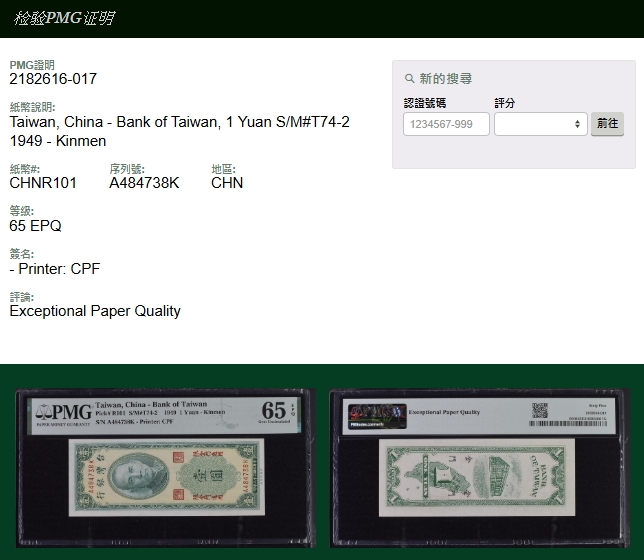This screenshot has height=560, width=644.
Task: Open the back banknote holder image
Action: pos(479,468)
